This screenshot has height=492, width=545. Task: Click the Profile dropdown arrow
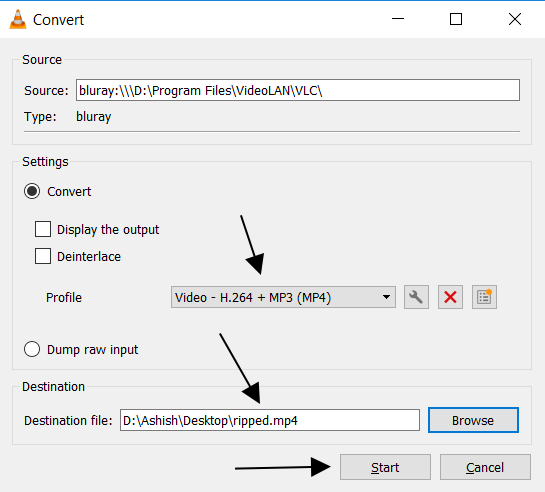[386, 297]
